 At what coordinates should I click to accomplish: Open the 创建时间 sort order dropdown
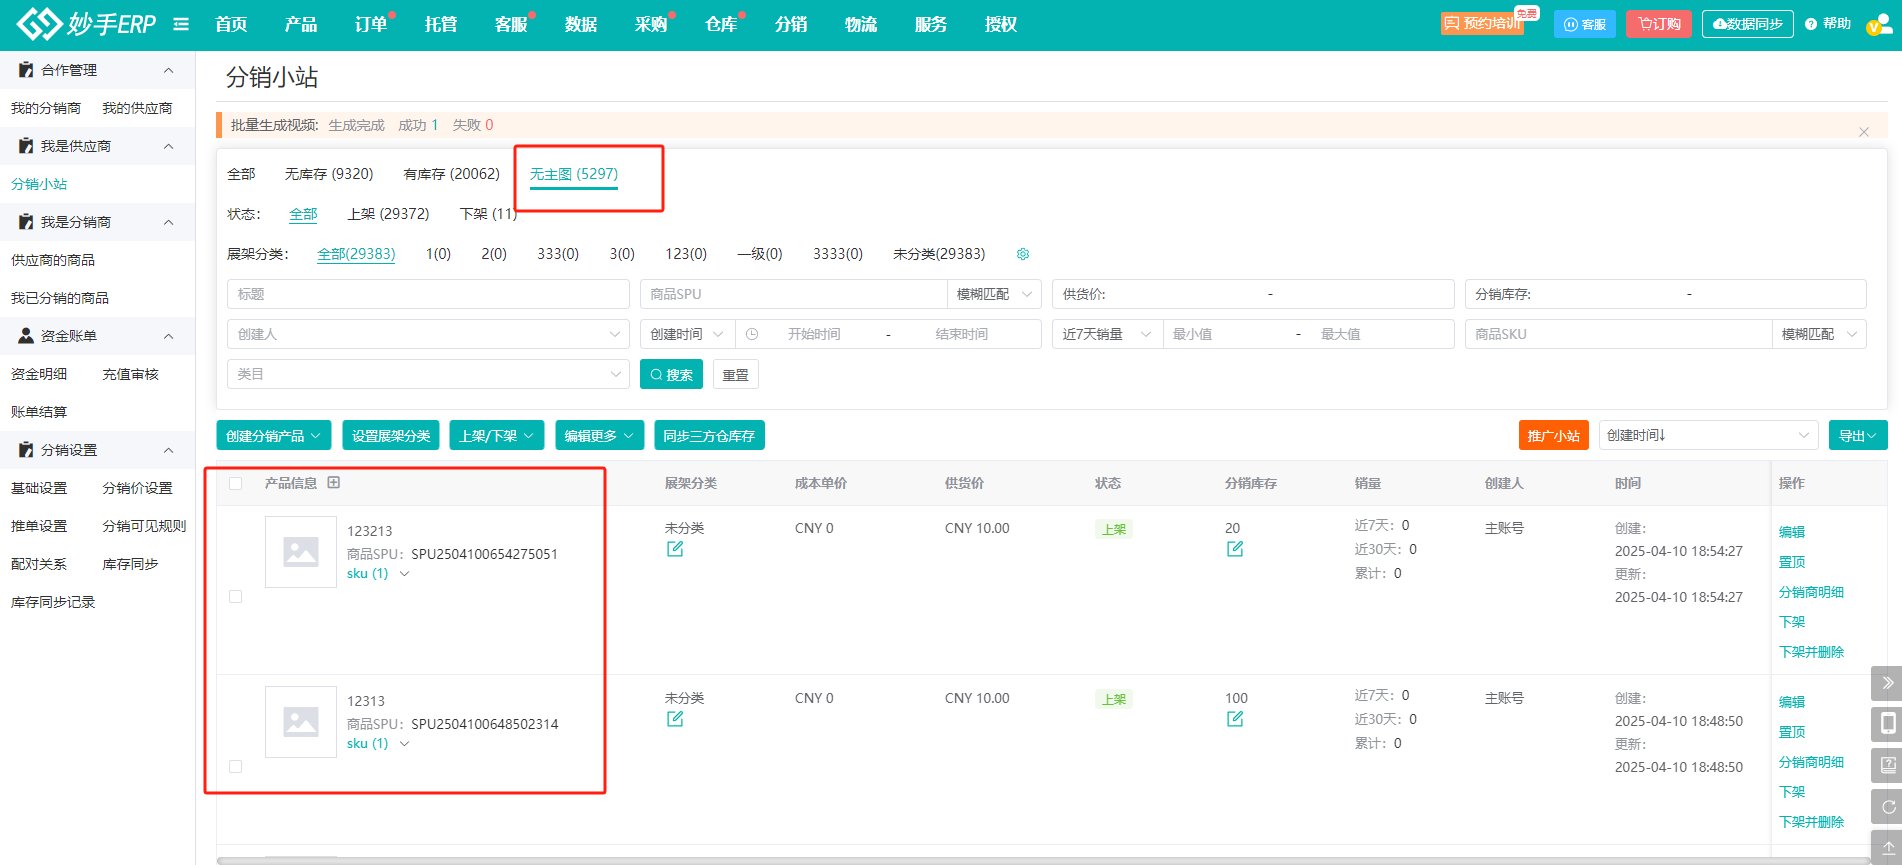pyautogui.click(x=1708, y=435)
